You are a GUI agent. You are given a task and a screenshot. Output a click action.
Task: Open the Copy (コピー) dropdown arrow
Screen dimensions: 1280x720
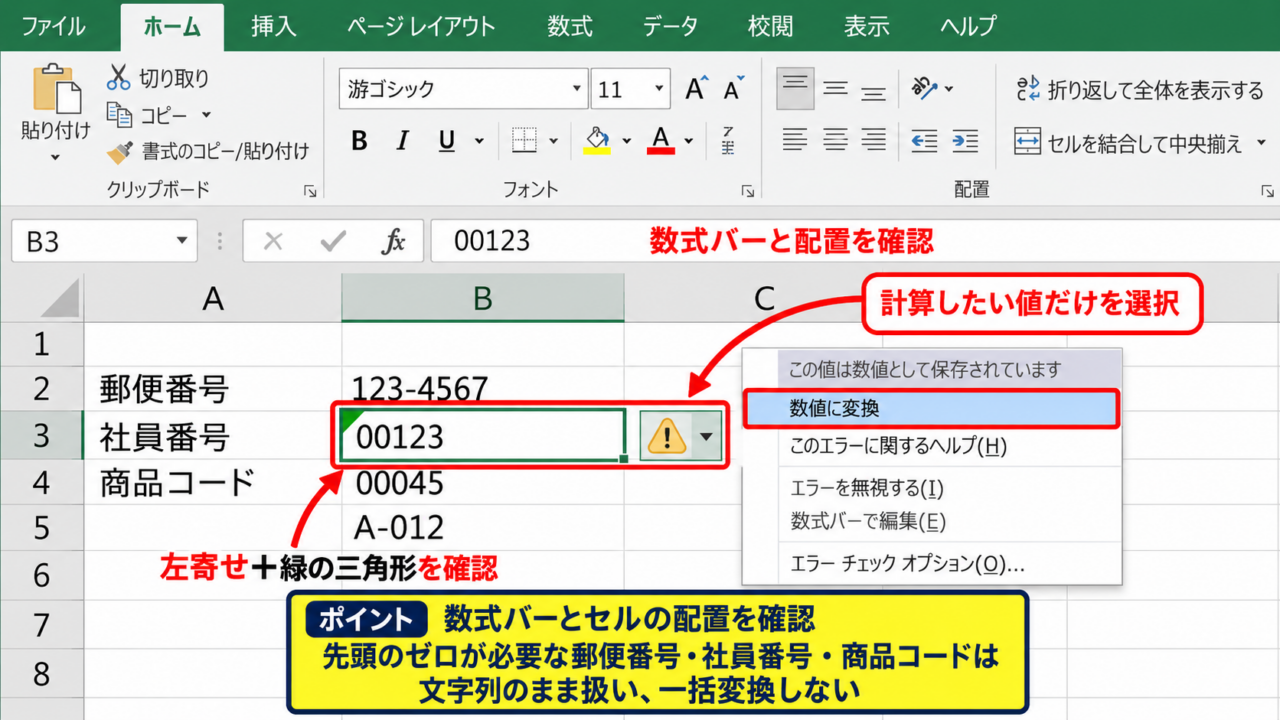point(206,115)
